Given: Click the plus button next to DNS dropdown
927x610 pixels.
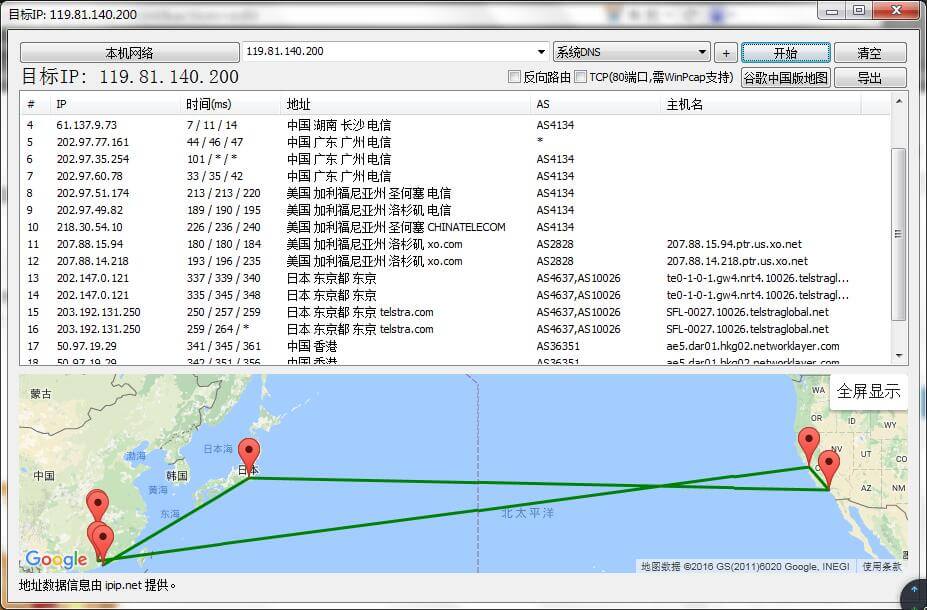Looking at the screenshot, I should point(726,53).
